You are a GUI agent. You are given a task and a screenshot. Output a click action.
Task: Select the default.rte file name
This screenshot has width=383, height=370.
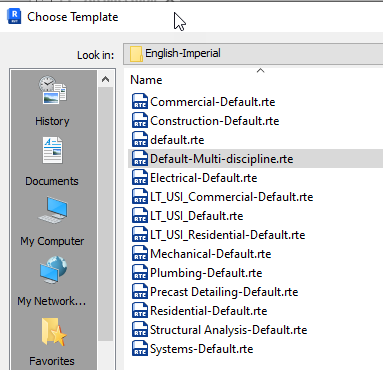click(177, 140)
